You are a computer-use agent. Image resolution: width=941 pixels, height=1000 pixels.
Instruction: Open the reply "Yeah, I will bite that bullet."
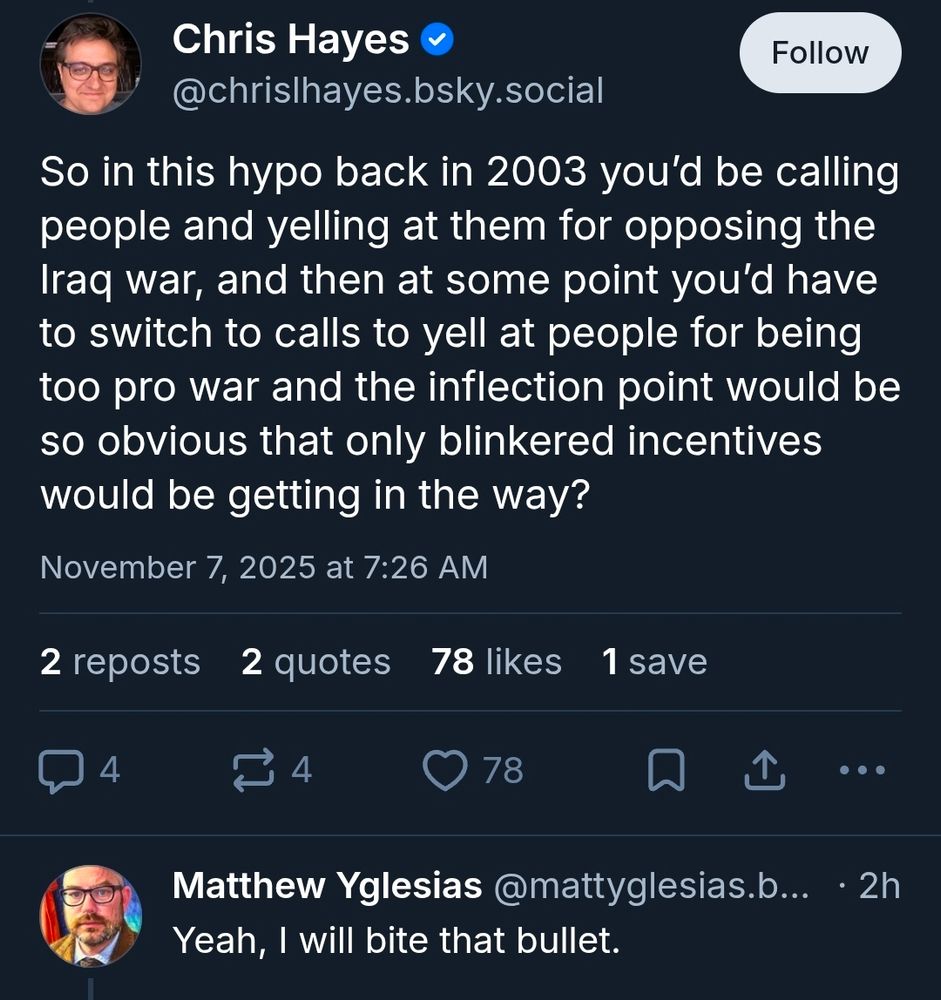pyautogui.click(x=396, y=940)
